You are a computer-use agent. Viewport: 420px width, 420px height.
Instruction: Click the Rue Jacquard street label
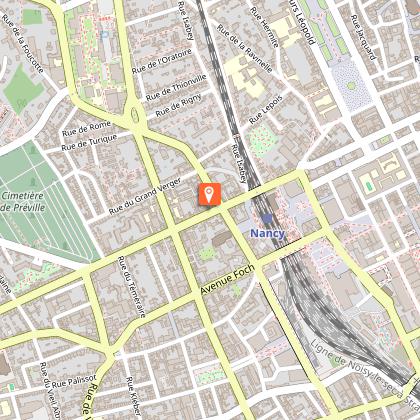click(363, 37)
